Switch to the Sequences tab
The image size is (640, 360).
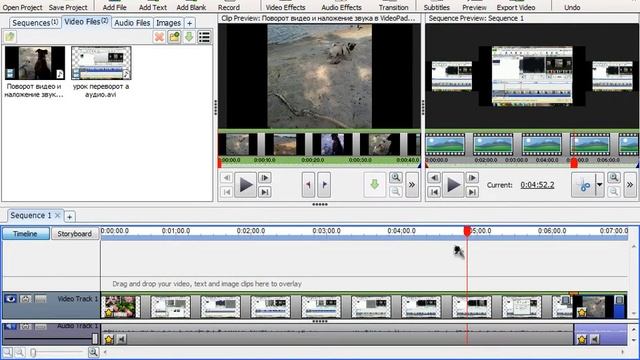pos(35,23)
